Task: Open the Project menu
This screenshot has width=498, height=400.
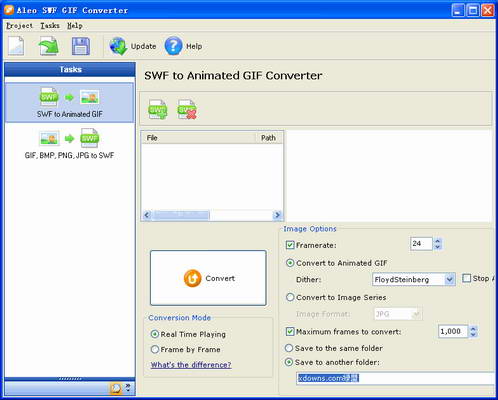Action: point(19,26)
